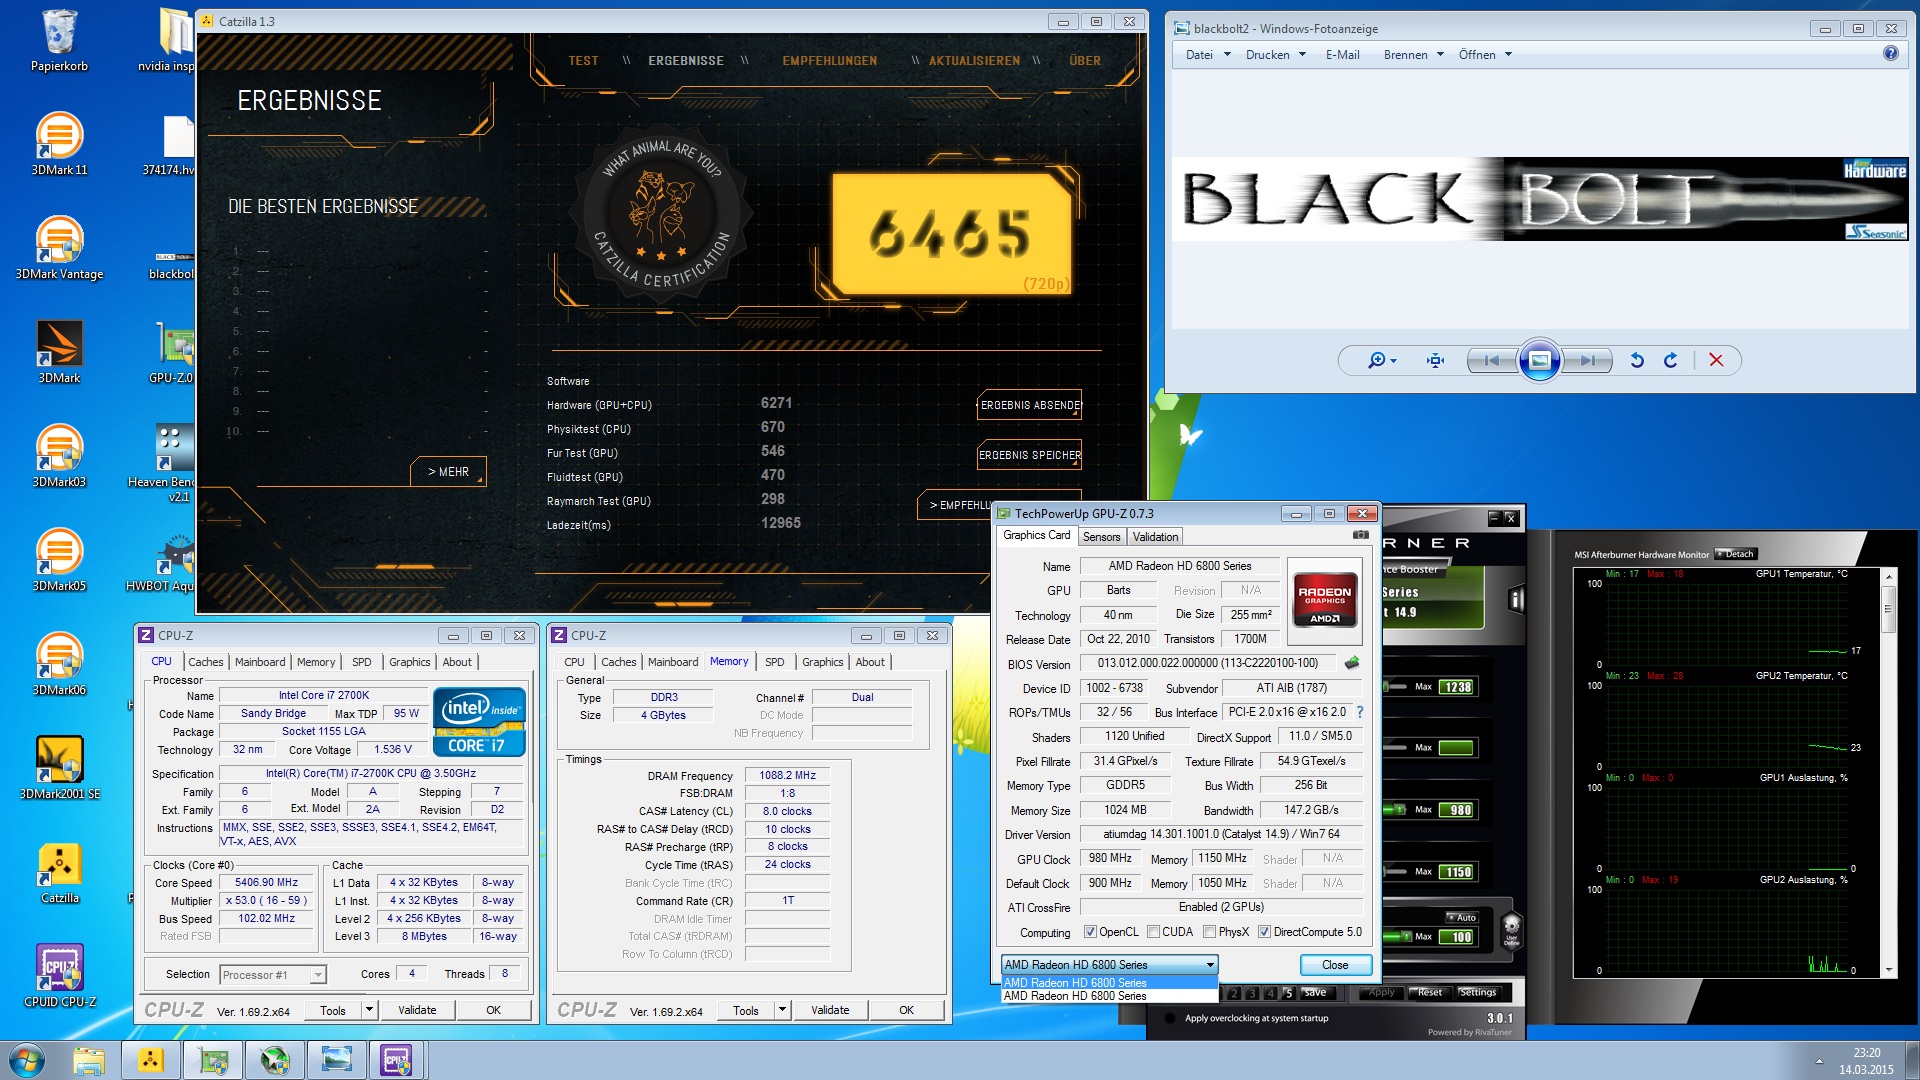Open Drucken menu in Fotoanzeige
Screen dimensions: 1920x1080
coord(1275,55)
